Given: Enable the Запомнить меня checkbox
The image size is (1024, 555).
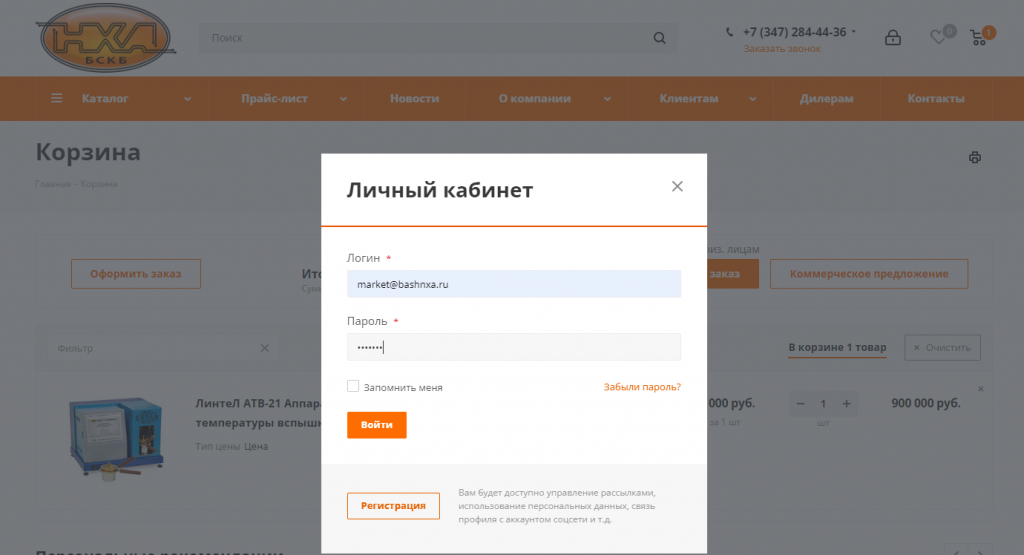Looking at the screenshot, I should (x=353, y=387).
